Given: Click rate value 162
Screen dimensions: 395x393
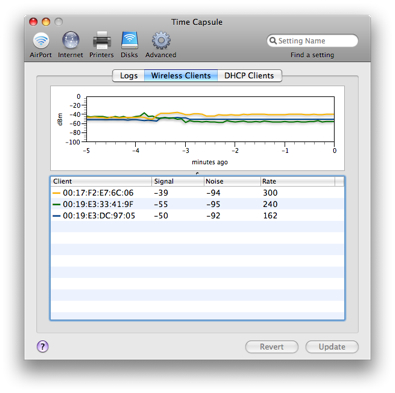Looking at the screenshot, I should tap(270, 216).
